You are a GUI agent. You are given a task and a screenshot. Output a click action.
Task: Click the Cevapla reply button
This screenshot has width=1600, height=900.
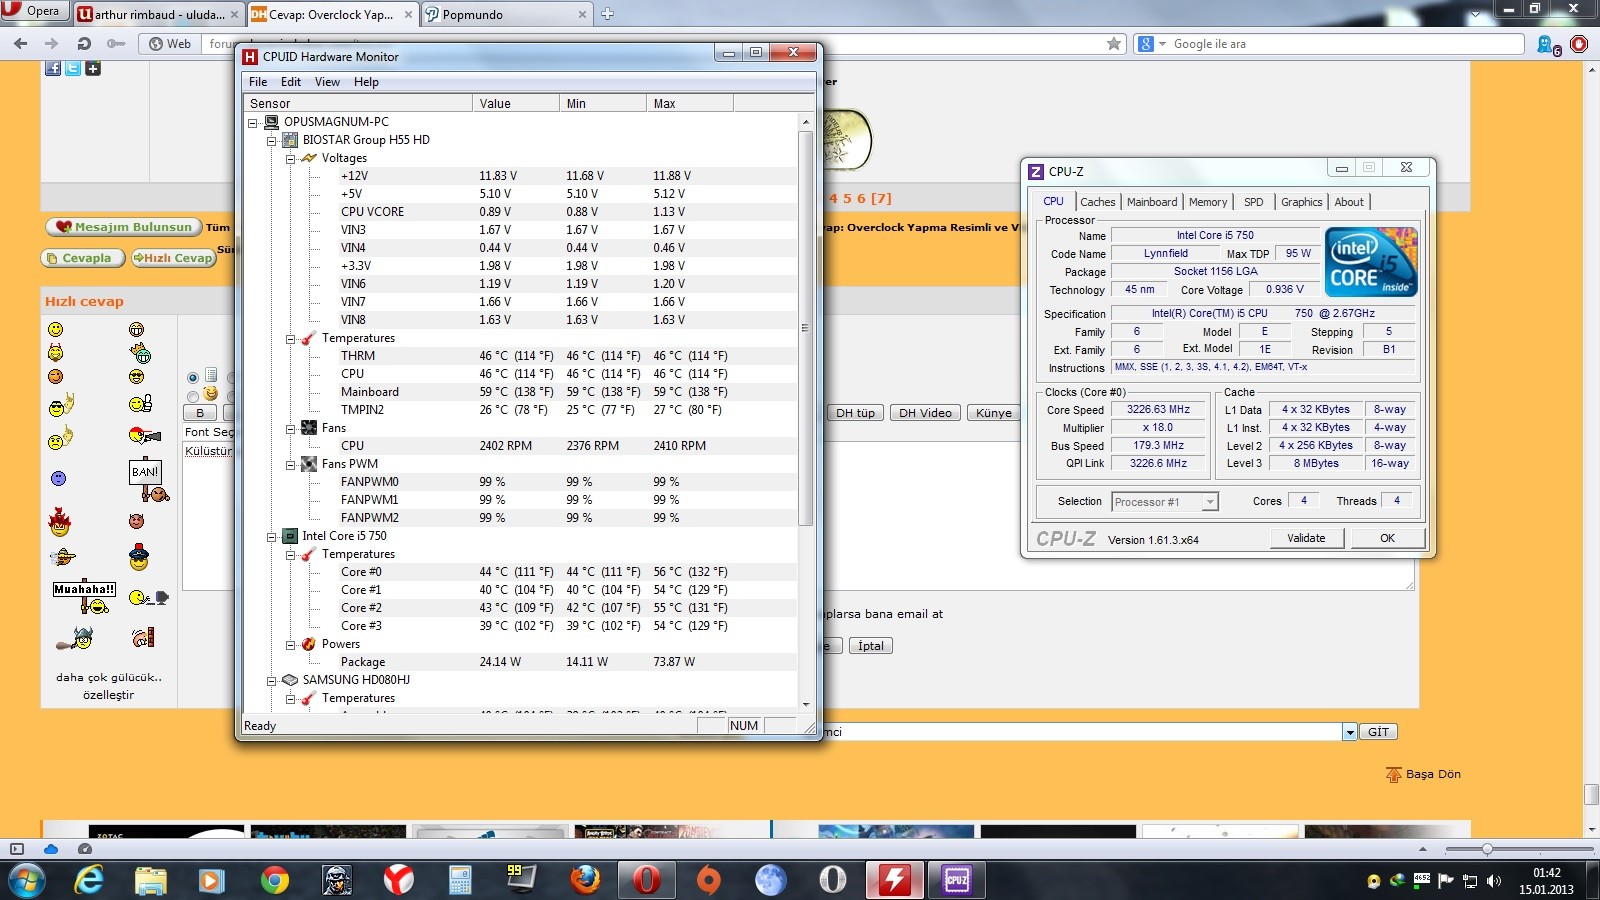tap(83, 258)
